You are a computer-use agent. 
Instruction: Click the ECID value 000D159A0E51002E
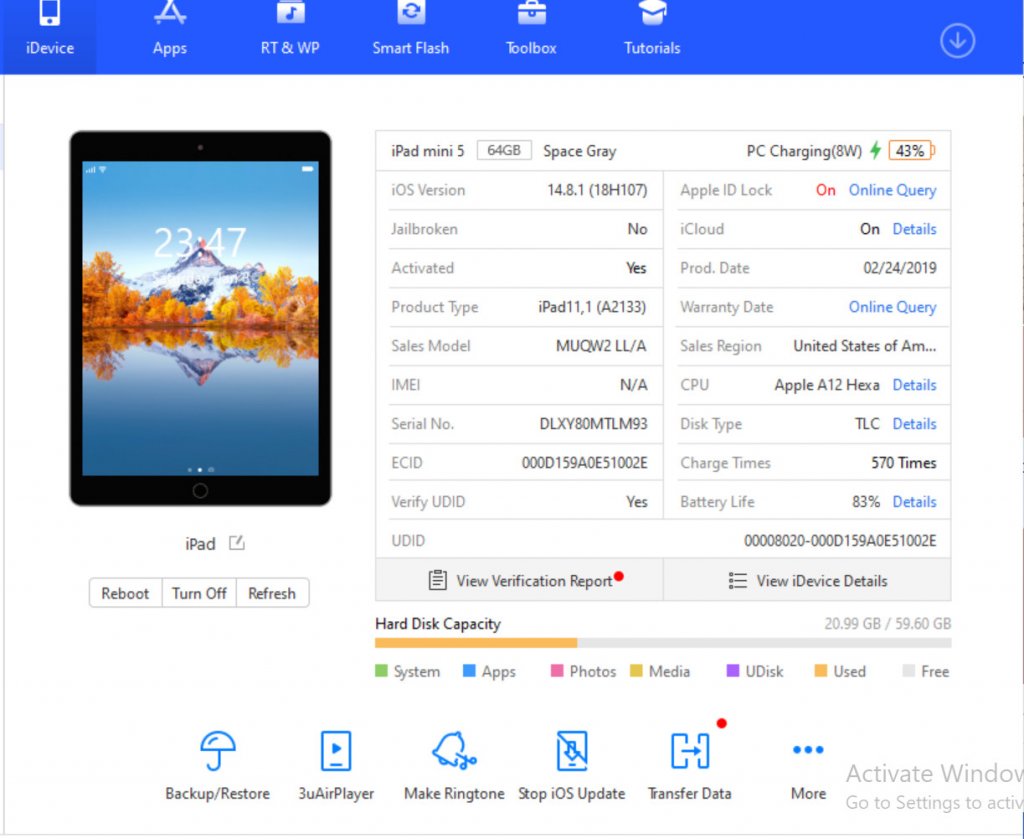click(584, 463)
